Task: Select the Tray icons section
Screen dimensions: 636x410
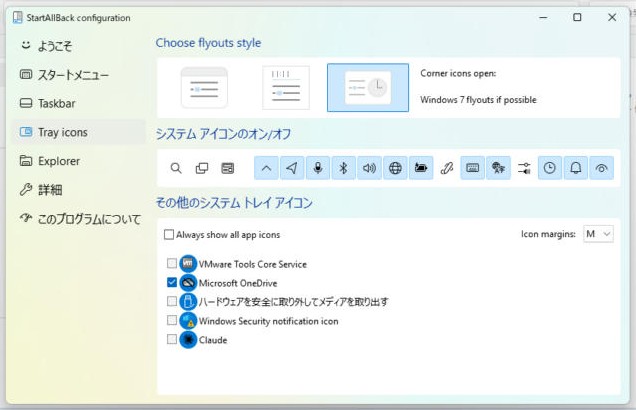Action: pyautogui.click(x=78, y=132)
